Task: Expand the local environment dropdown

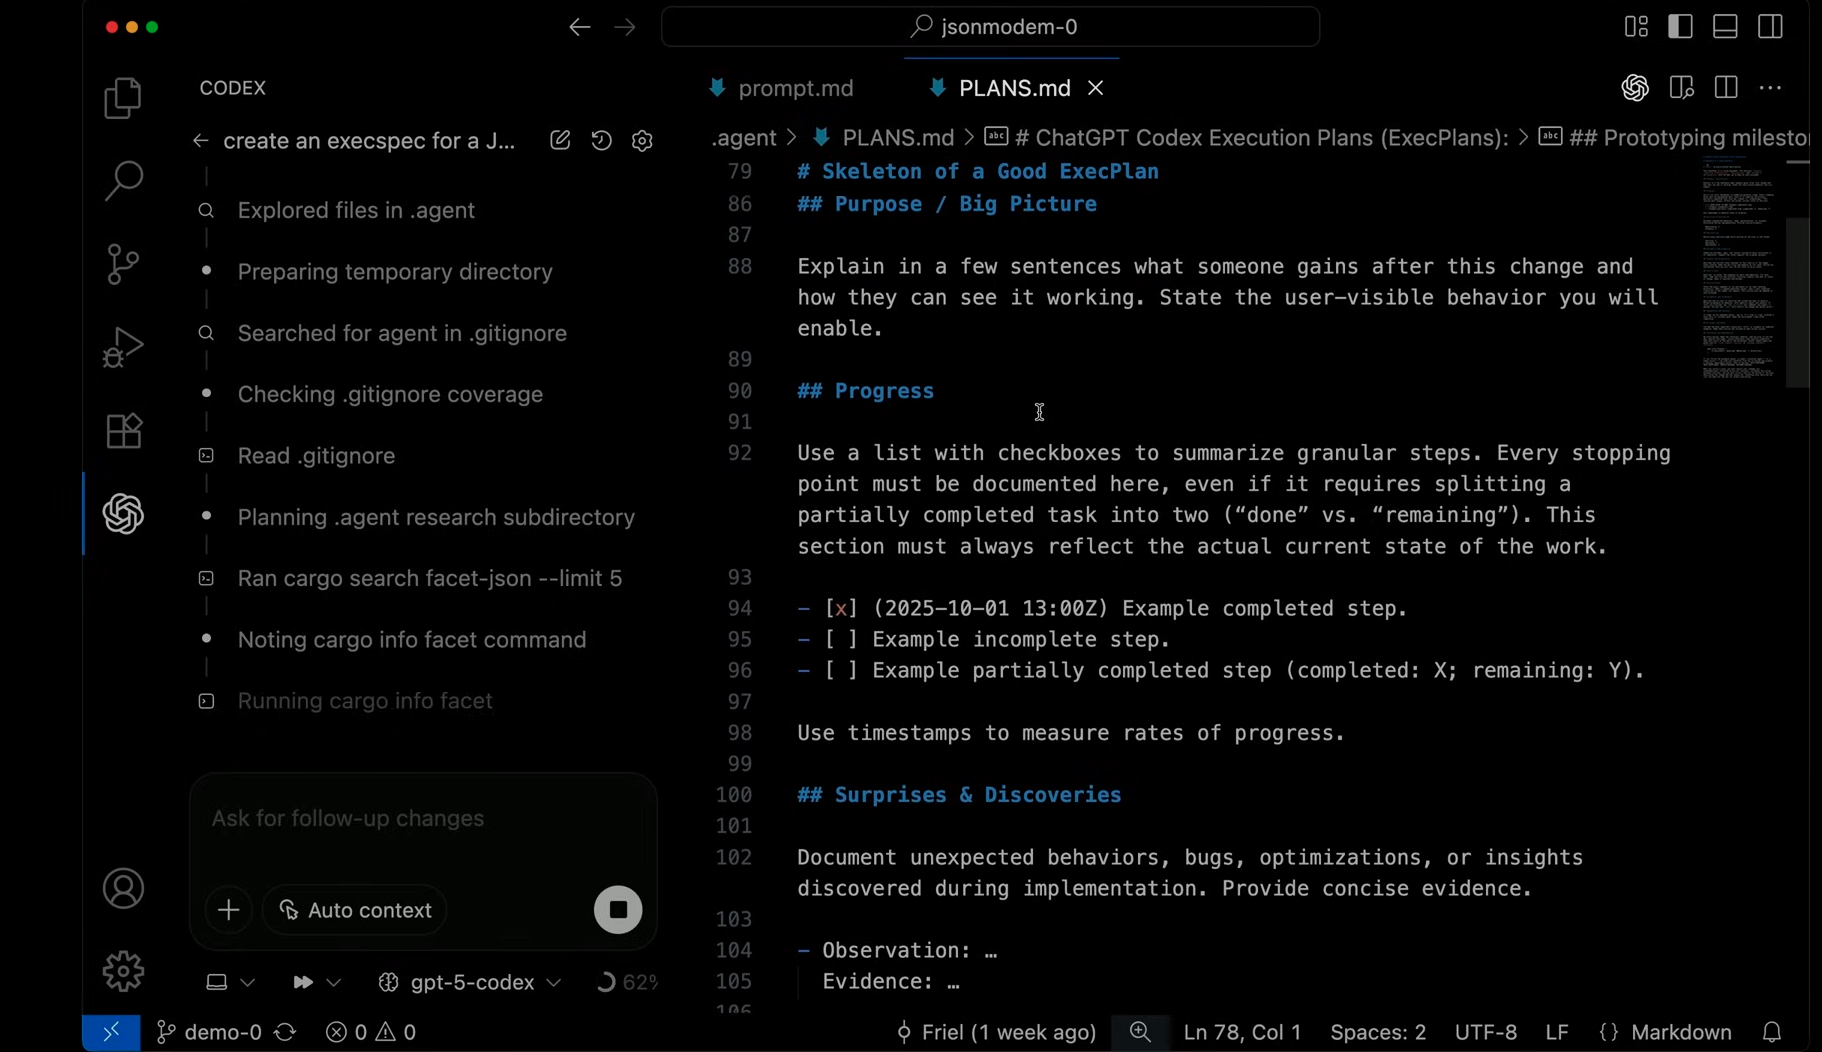Action: [x=230, y=983]
